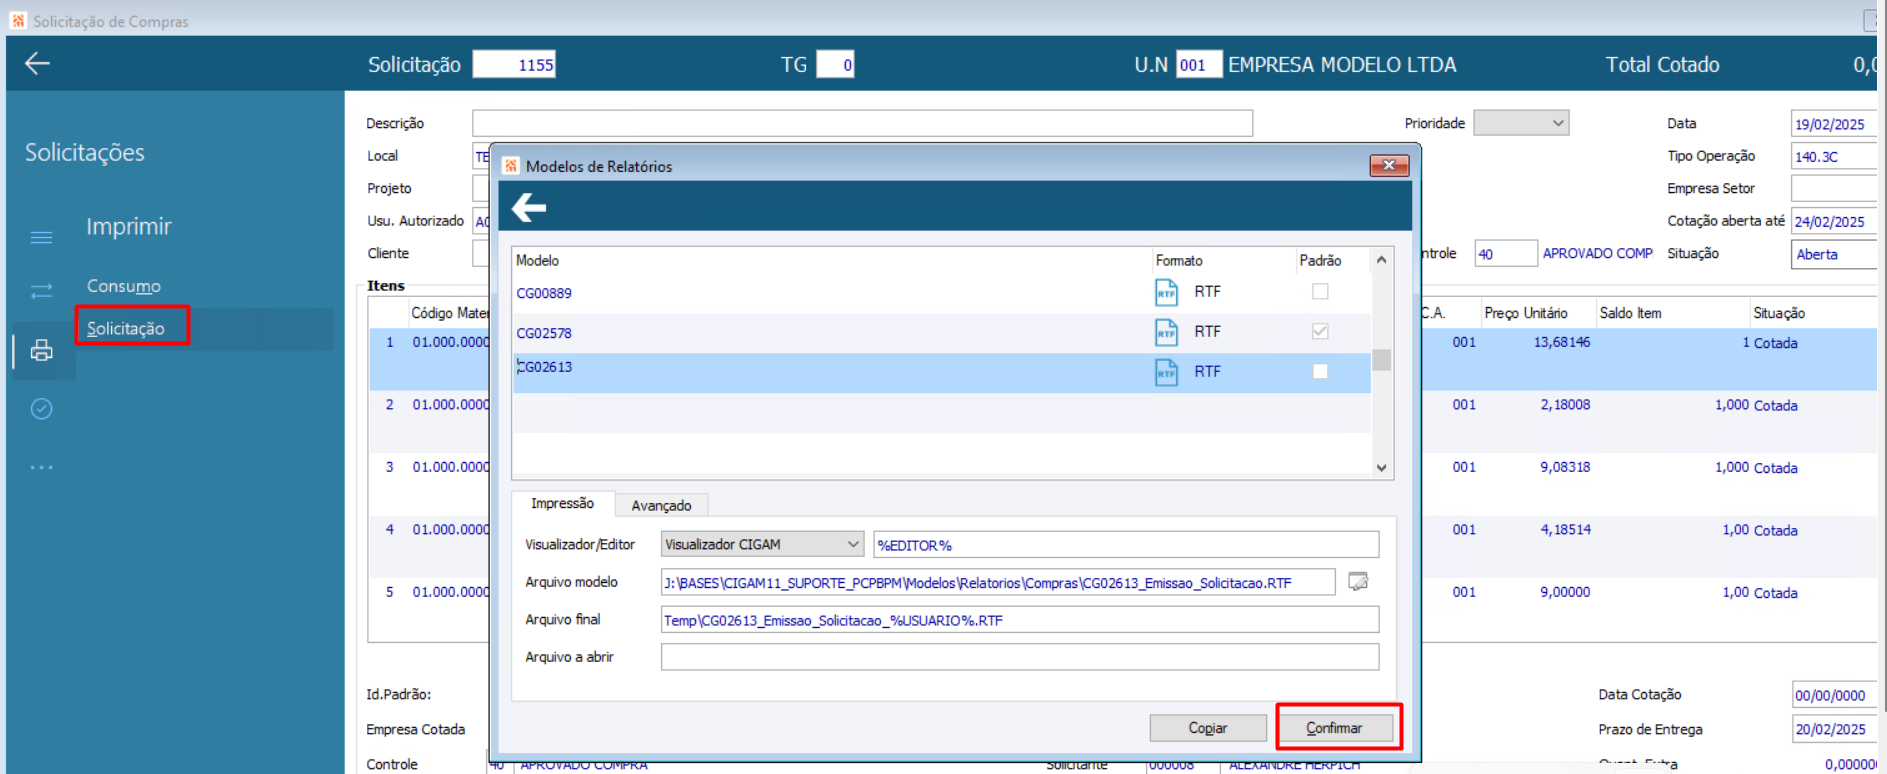Click the model list scroll-down arrow
The width and height of the screenshot is (1887, 774).
(1381, 467)
